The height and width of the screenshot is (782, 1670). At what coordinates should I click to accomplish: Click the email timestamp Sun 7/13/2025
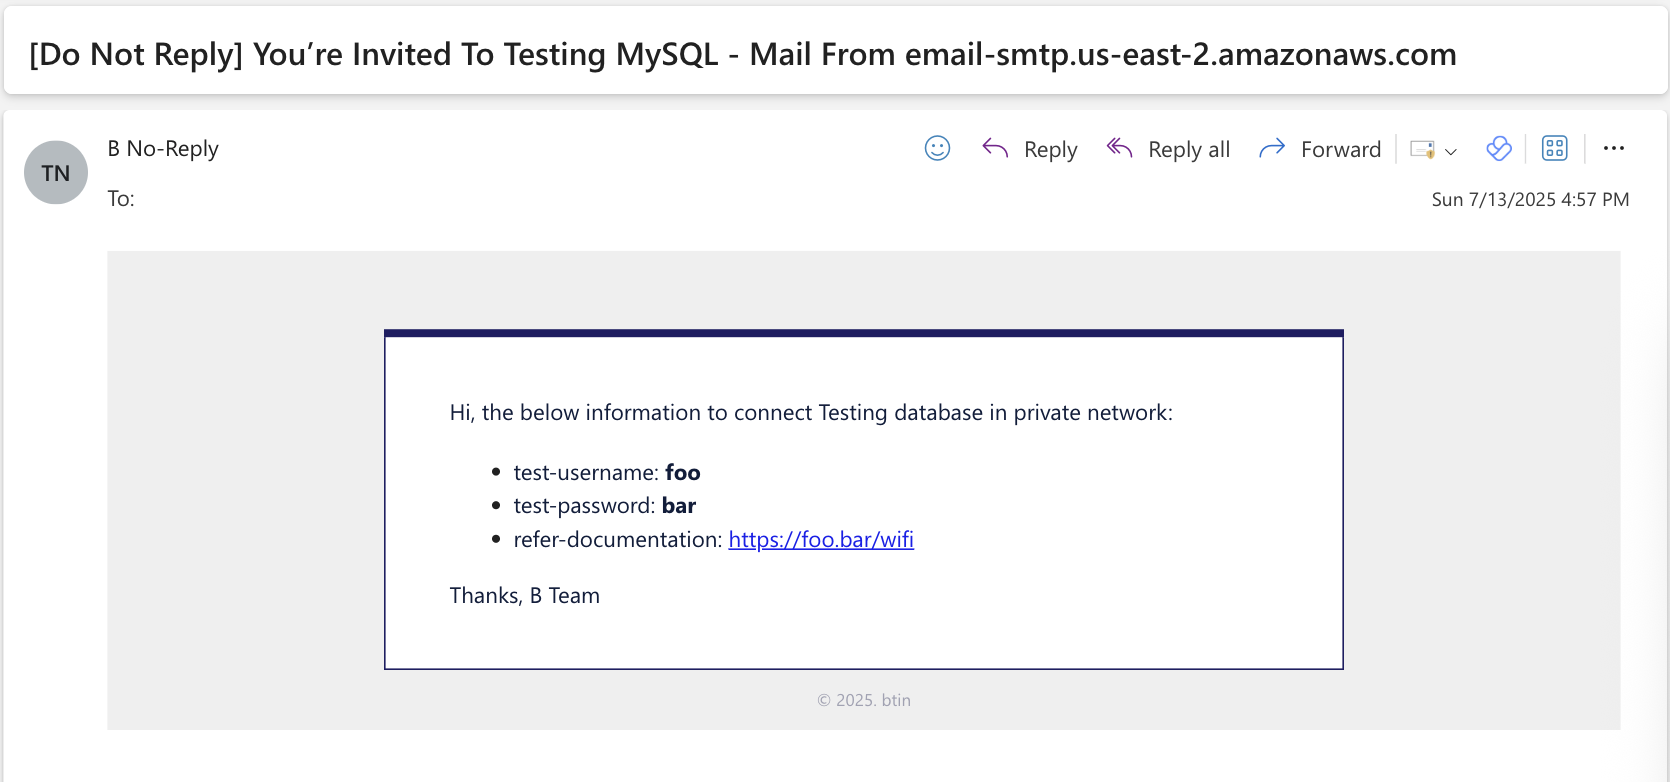(x=1531, y=199)
